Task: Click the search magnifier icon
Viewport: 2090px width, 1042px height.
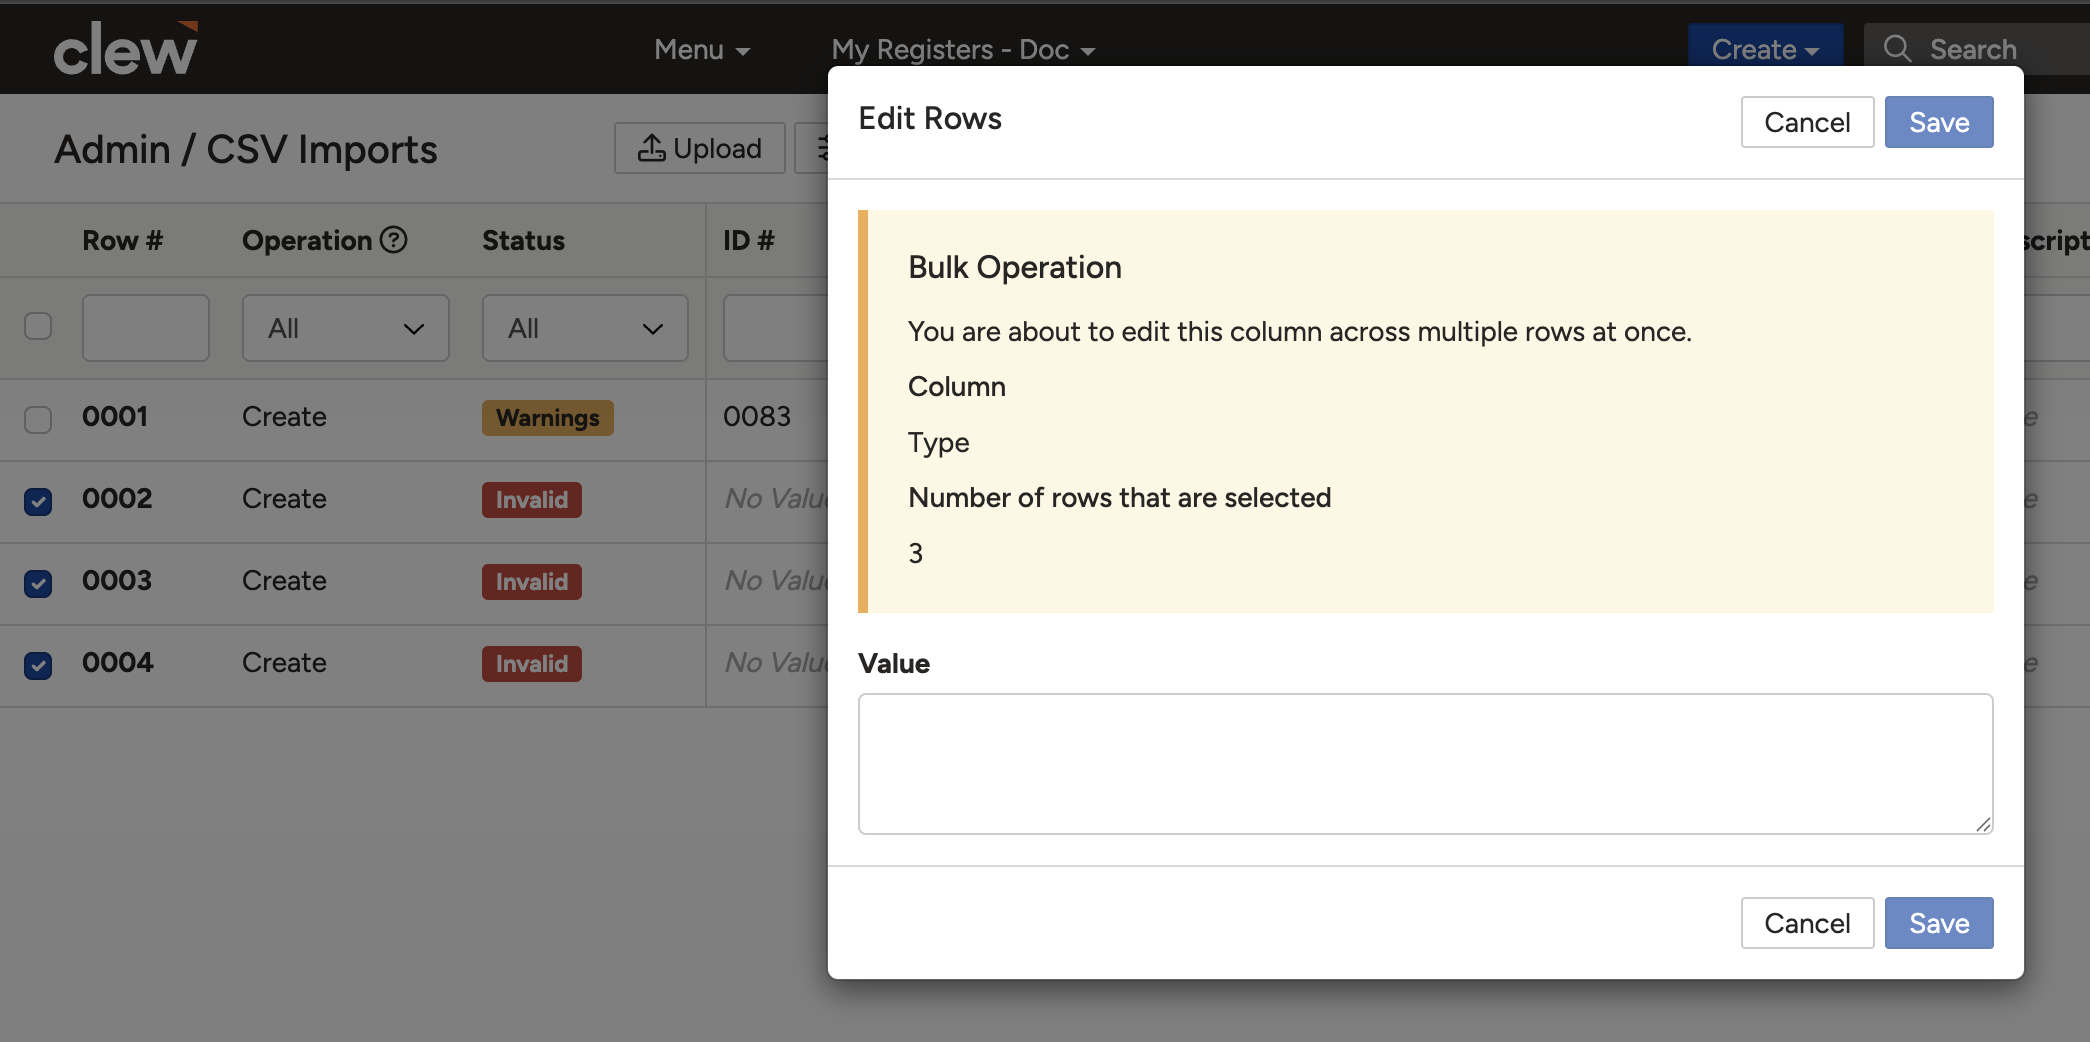Action: click(1897, 49)
